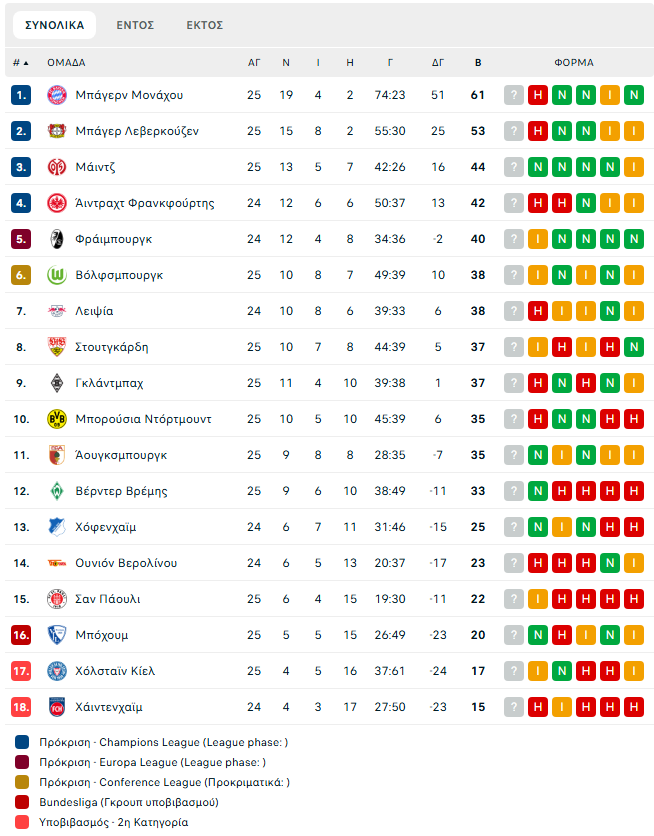Click the Werder Bremen club crest
Viewport: 654px width, 836px height.
[56, 491]
